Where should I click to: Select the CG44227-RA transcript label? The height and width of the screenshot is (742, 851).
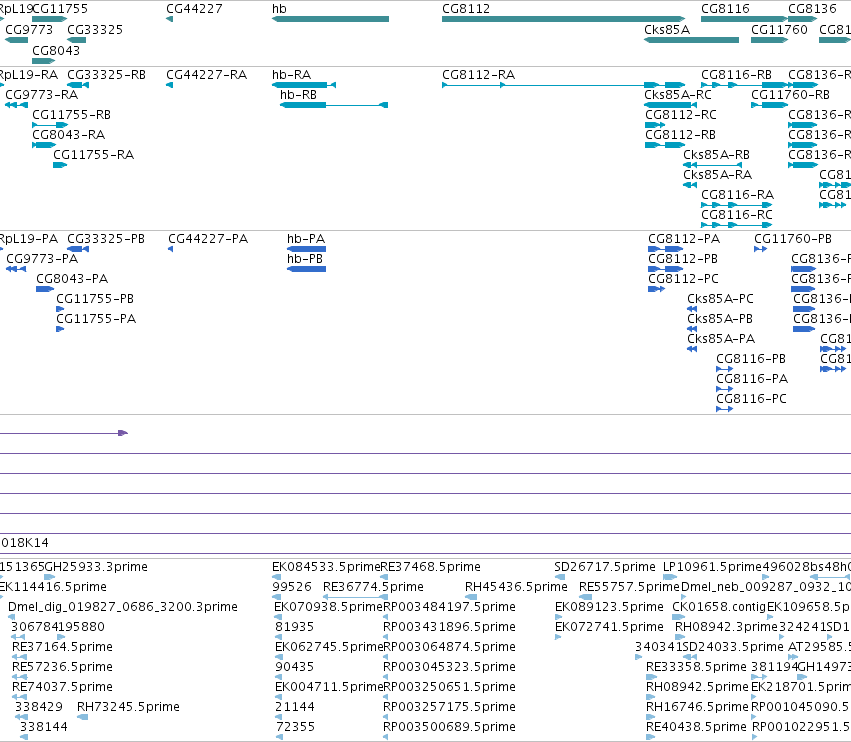coord(206,74)
